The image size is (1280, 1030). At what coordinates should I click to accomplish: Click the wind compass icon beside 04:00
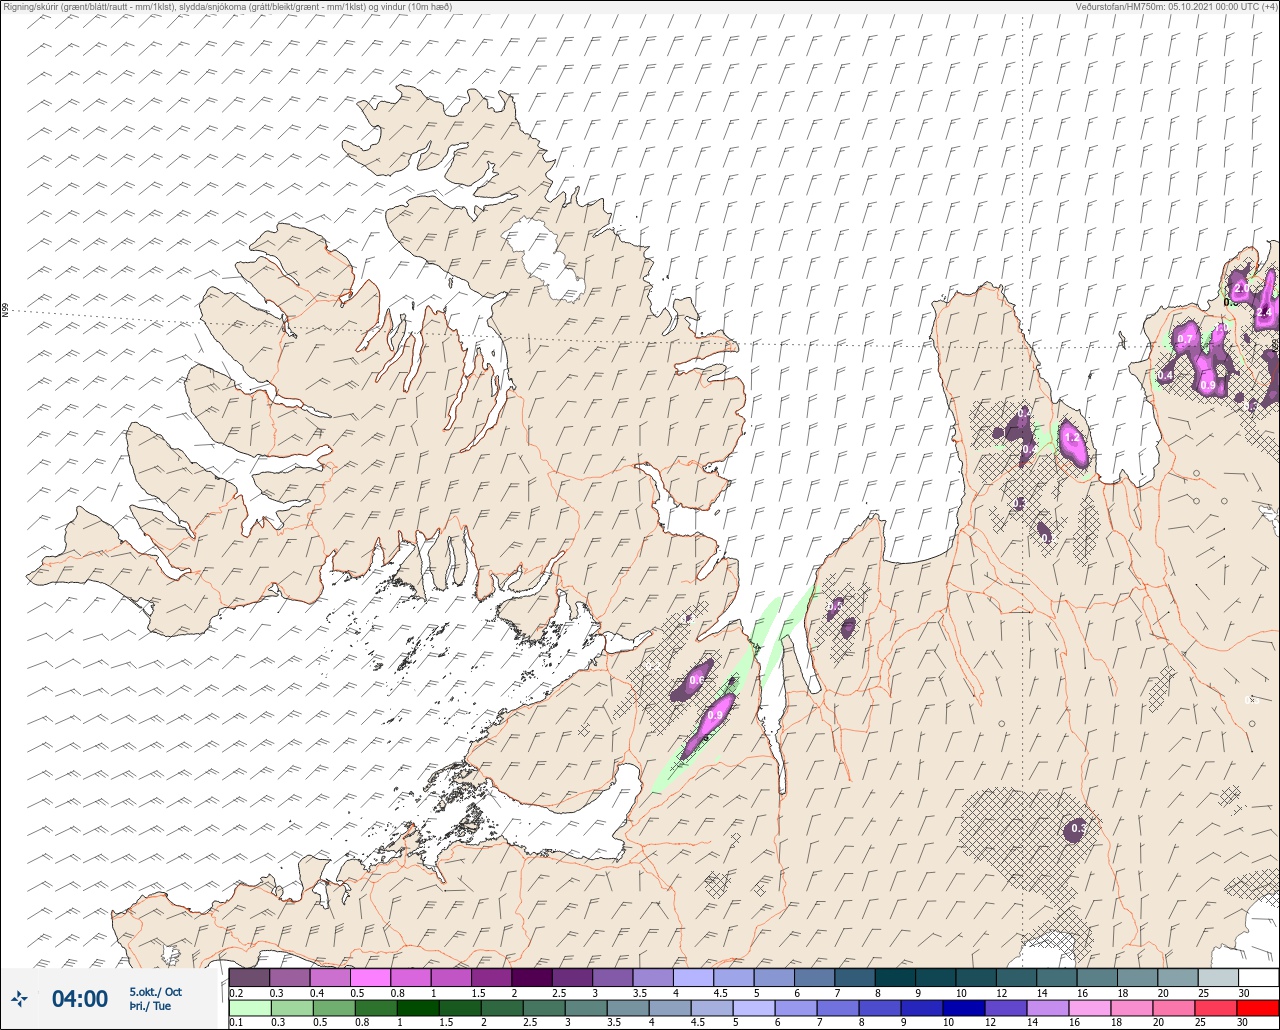[19, 998]
